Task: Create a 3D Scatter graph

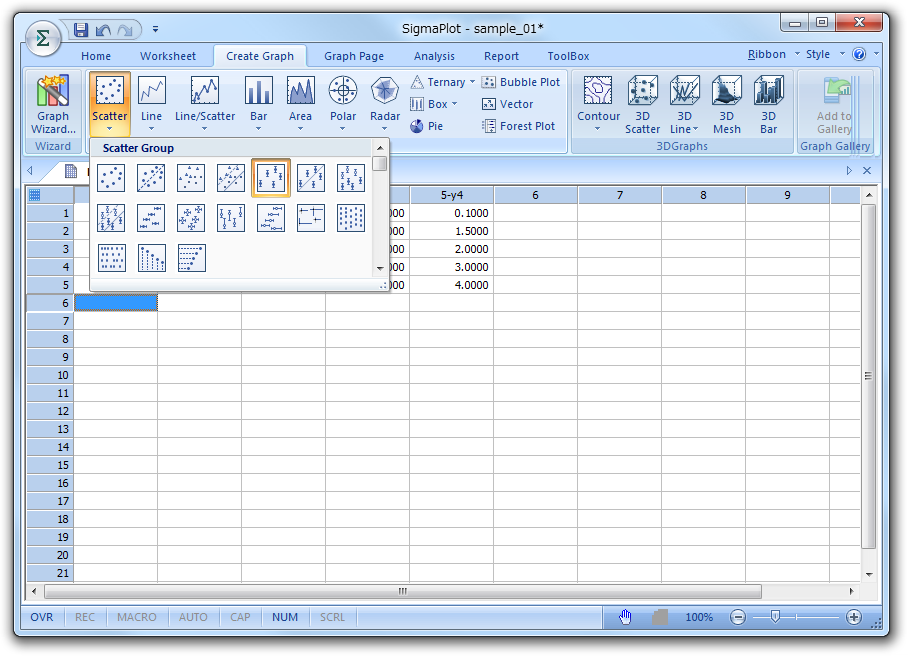Action: pos(642,104)
